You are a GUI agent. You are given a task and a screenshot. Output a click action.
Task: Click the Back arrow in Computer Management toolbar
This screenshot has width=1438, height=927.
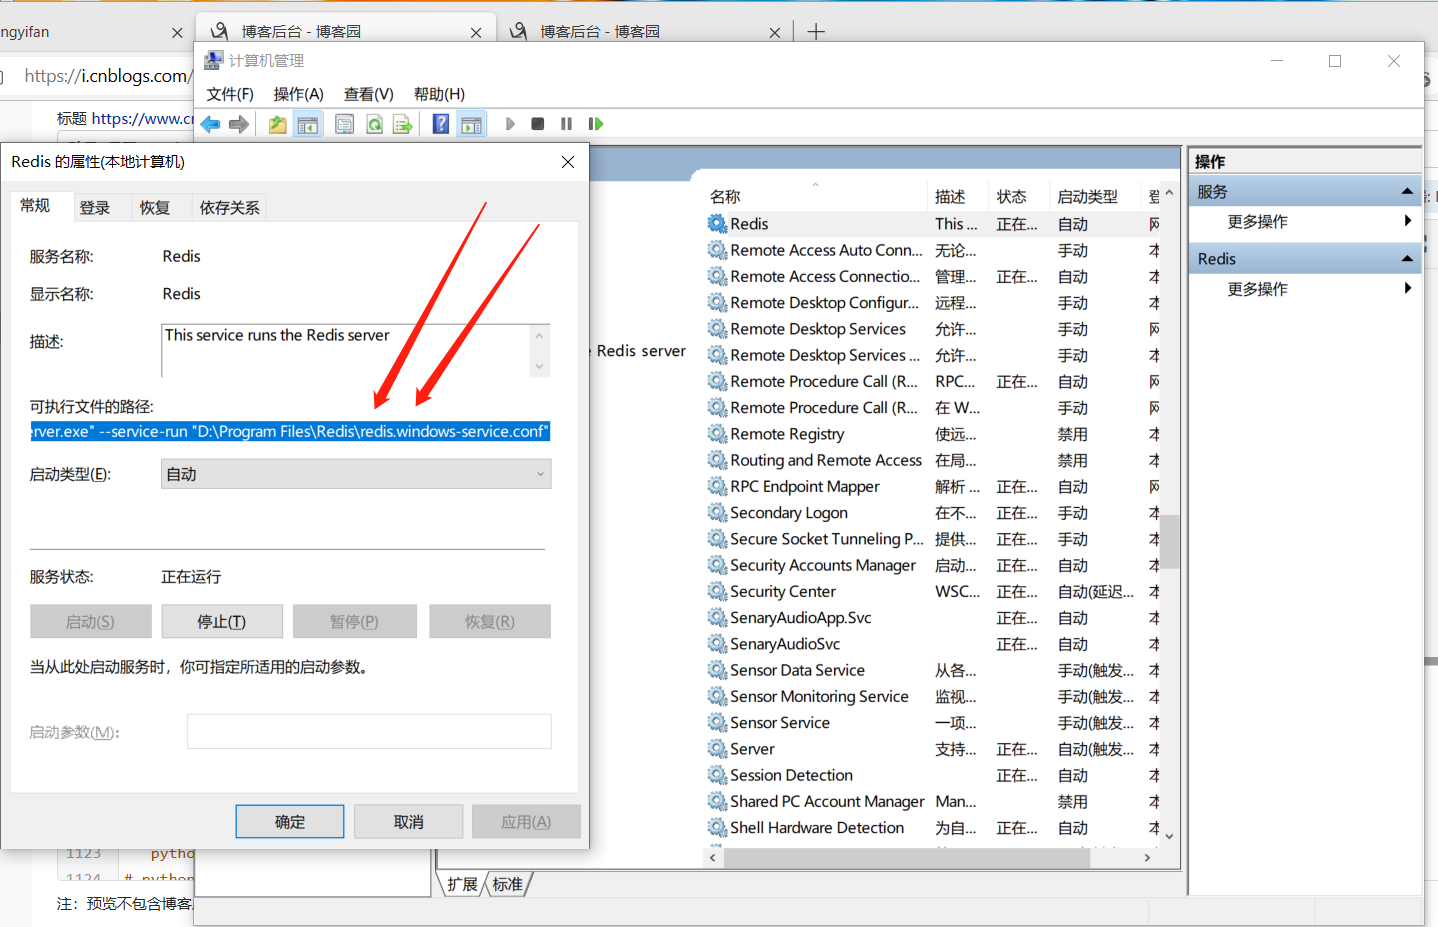pos(210,124)
